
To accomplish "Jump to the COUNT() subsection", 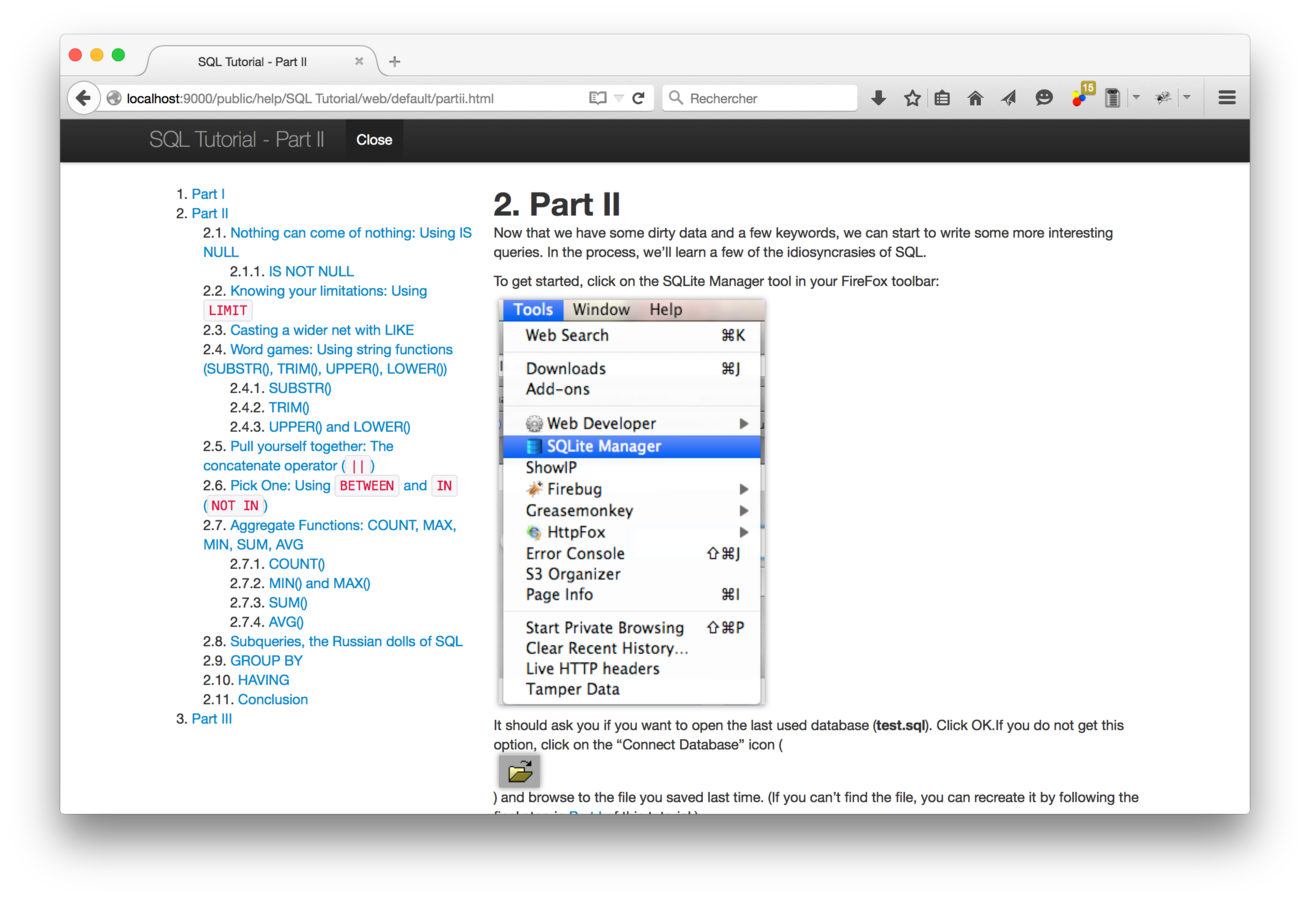I will coord(297,563).
